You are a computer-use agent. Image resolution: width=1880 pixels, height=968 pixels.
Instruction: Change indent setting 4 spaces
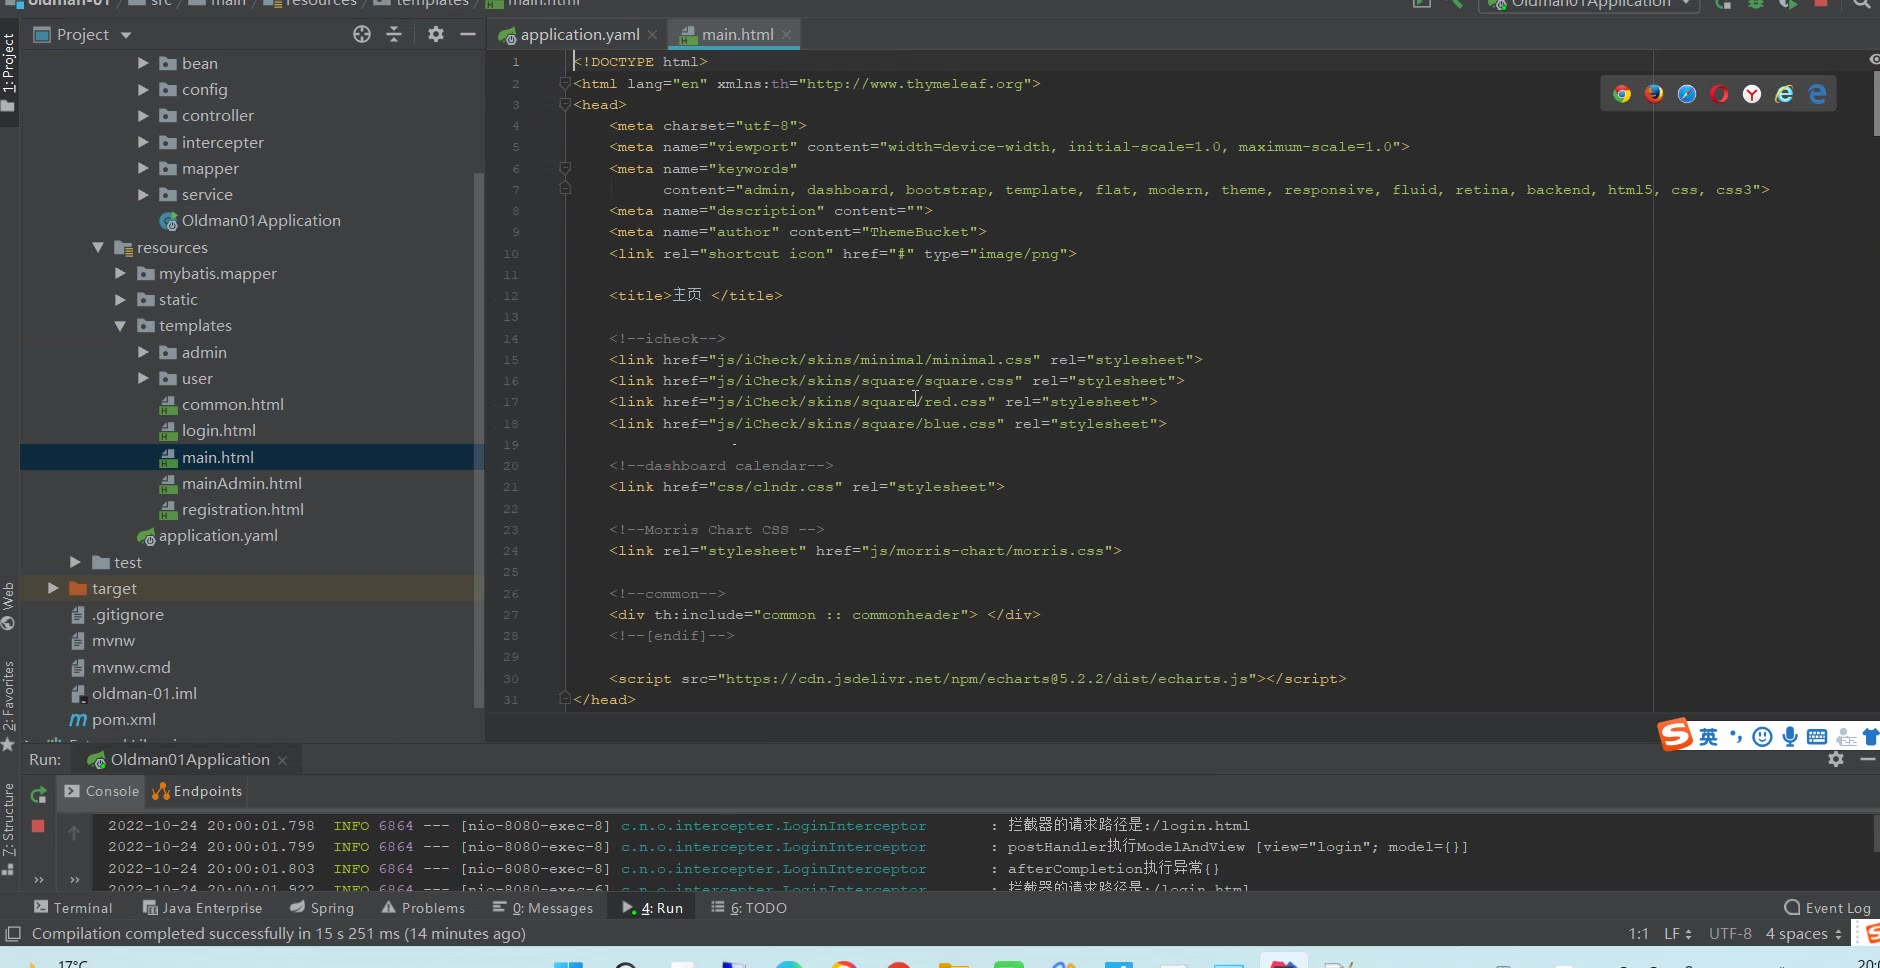(1803, 934)
